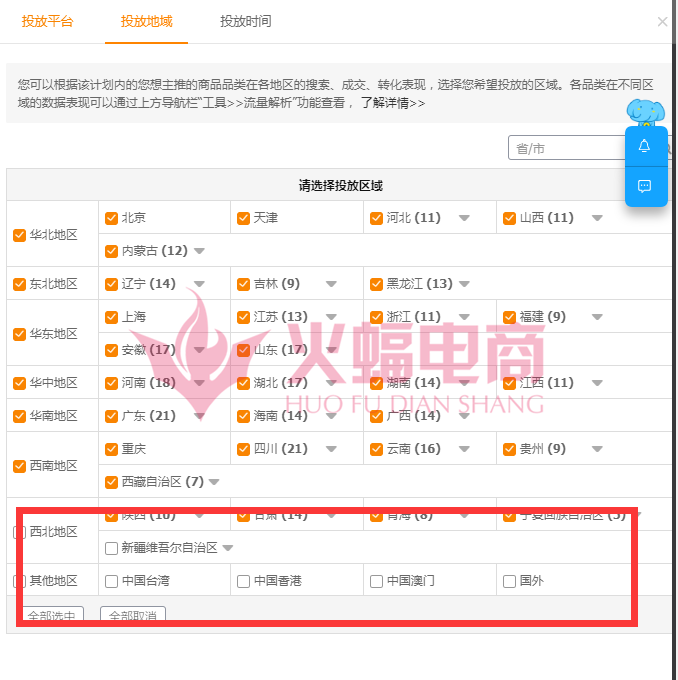Close the dialog with the X icon
Screen dimensions: 678x680
pos(662,21)
